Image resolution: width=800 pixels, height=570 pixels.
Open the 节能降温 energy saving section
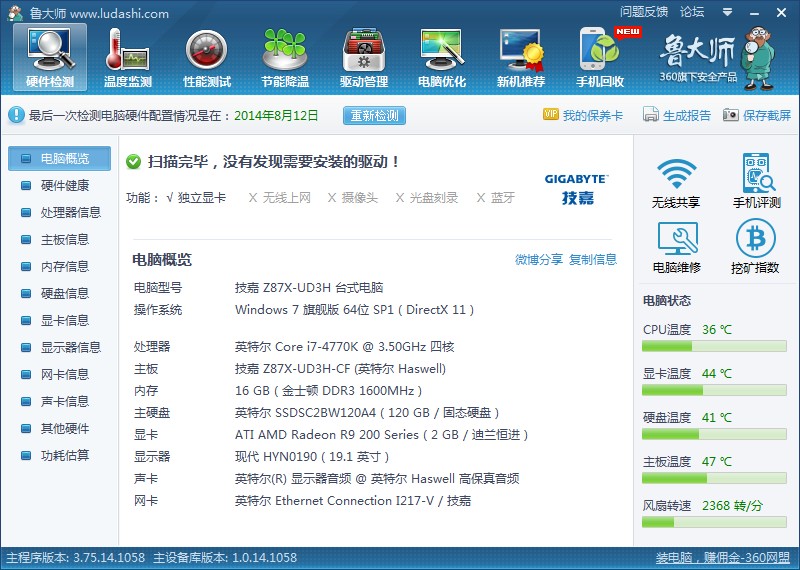tap(285, 58)
